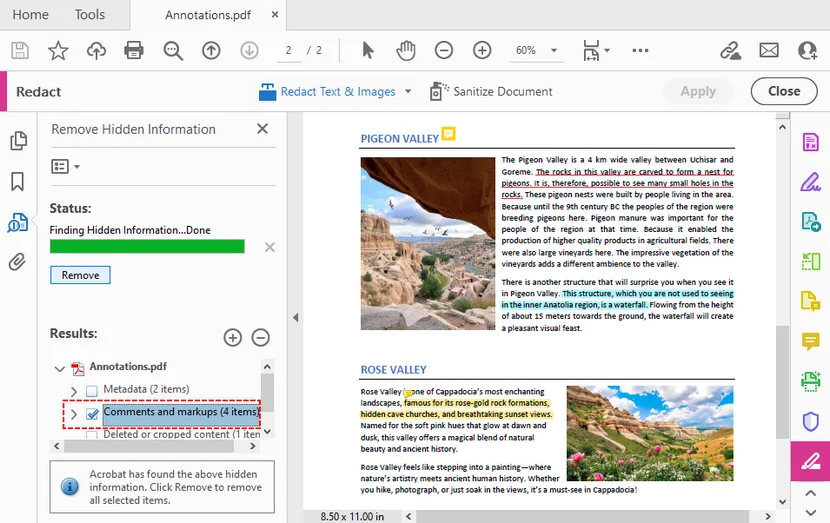Click Sanitize Document
Image resolution: width=830 pixels, height=523 pixels.
(x=491, y=92)
